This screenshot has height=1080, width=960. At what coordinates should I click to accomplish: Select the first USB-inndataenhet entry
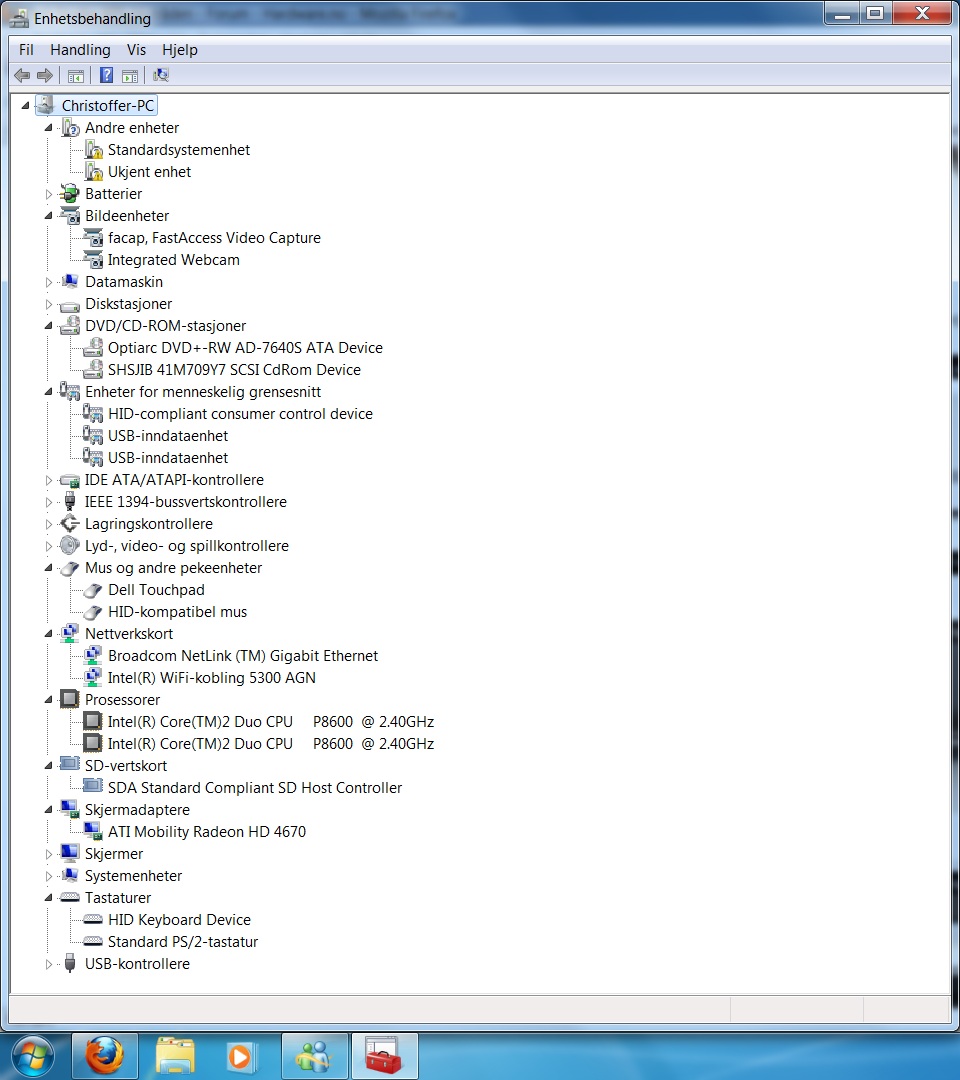point(168,436)
